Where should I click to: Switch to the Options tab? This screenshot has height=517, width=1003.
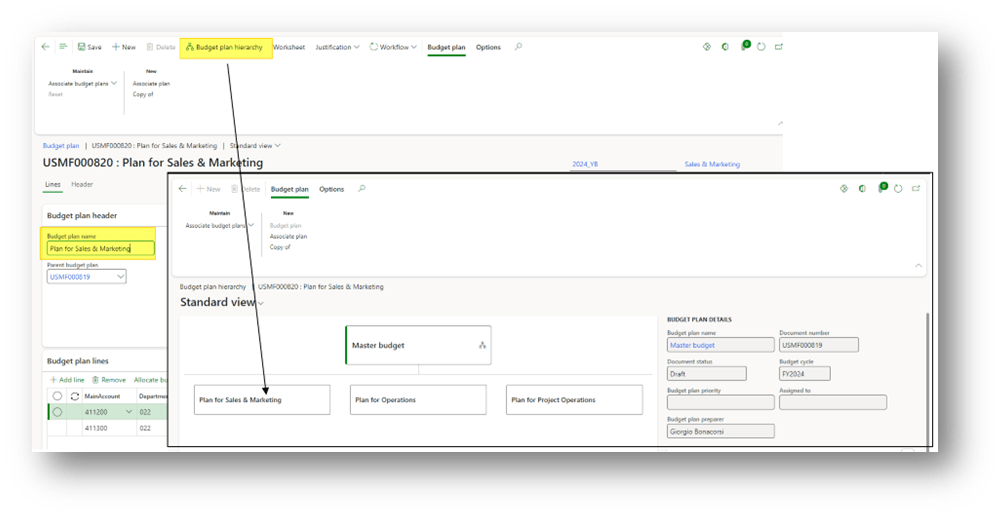[x=488, y=47]
